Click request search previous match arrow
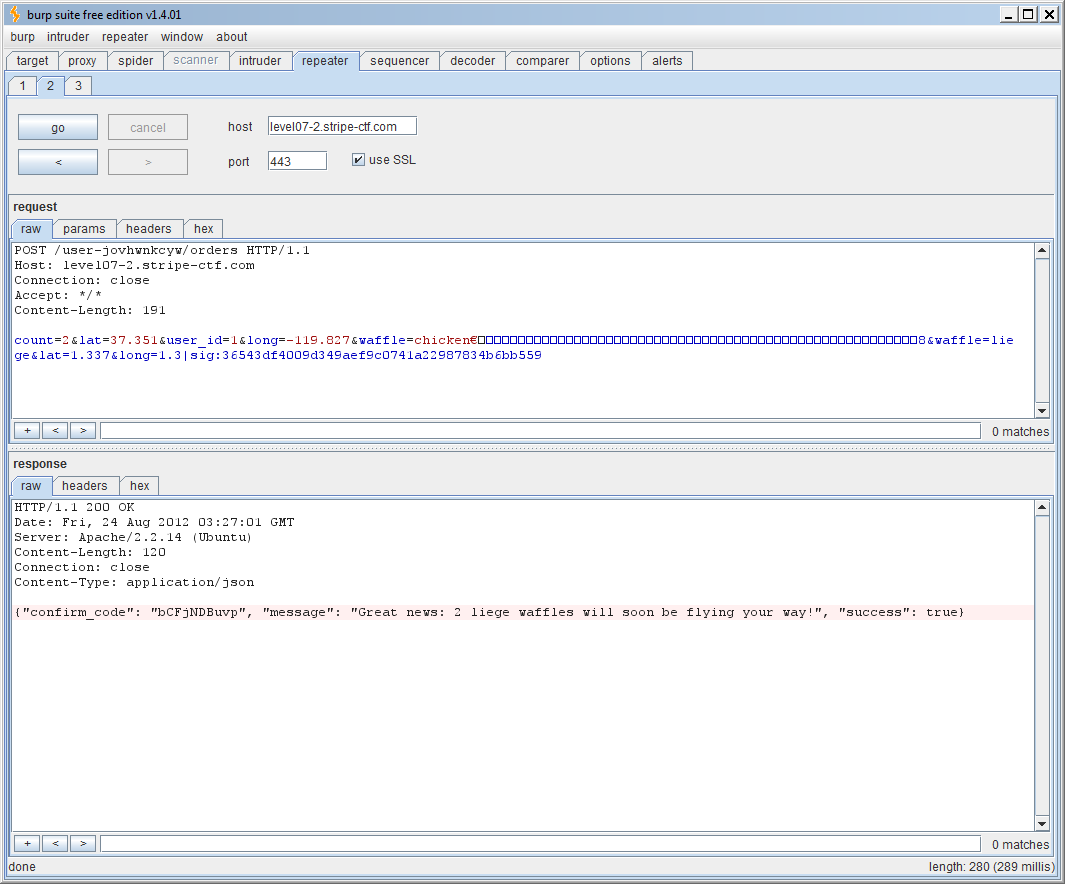 pyautogui.click(x=55, y=430)
